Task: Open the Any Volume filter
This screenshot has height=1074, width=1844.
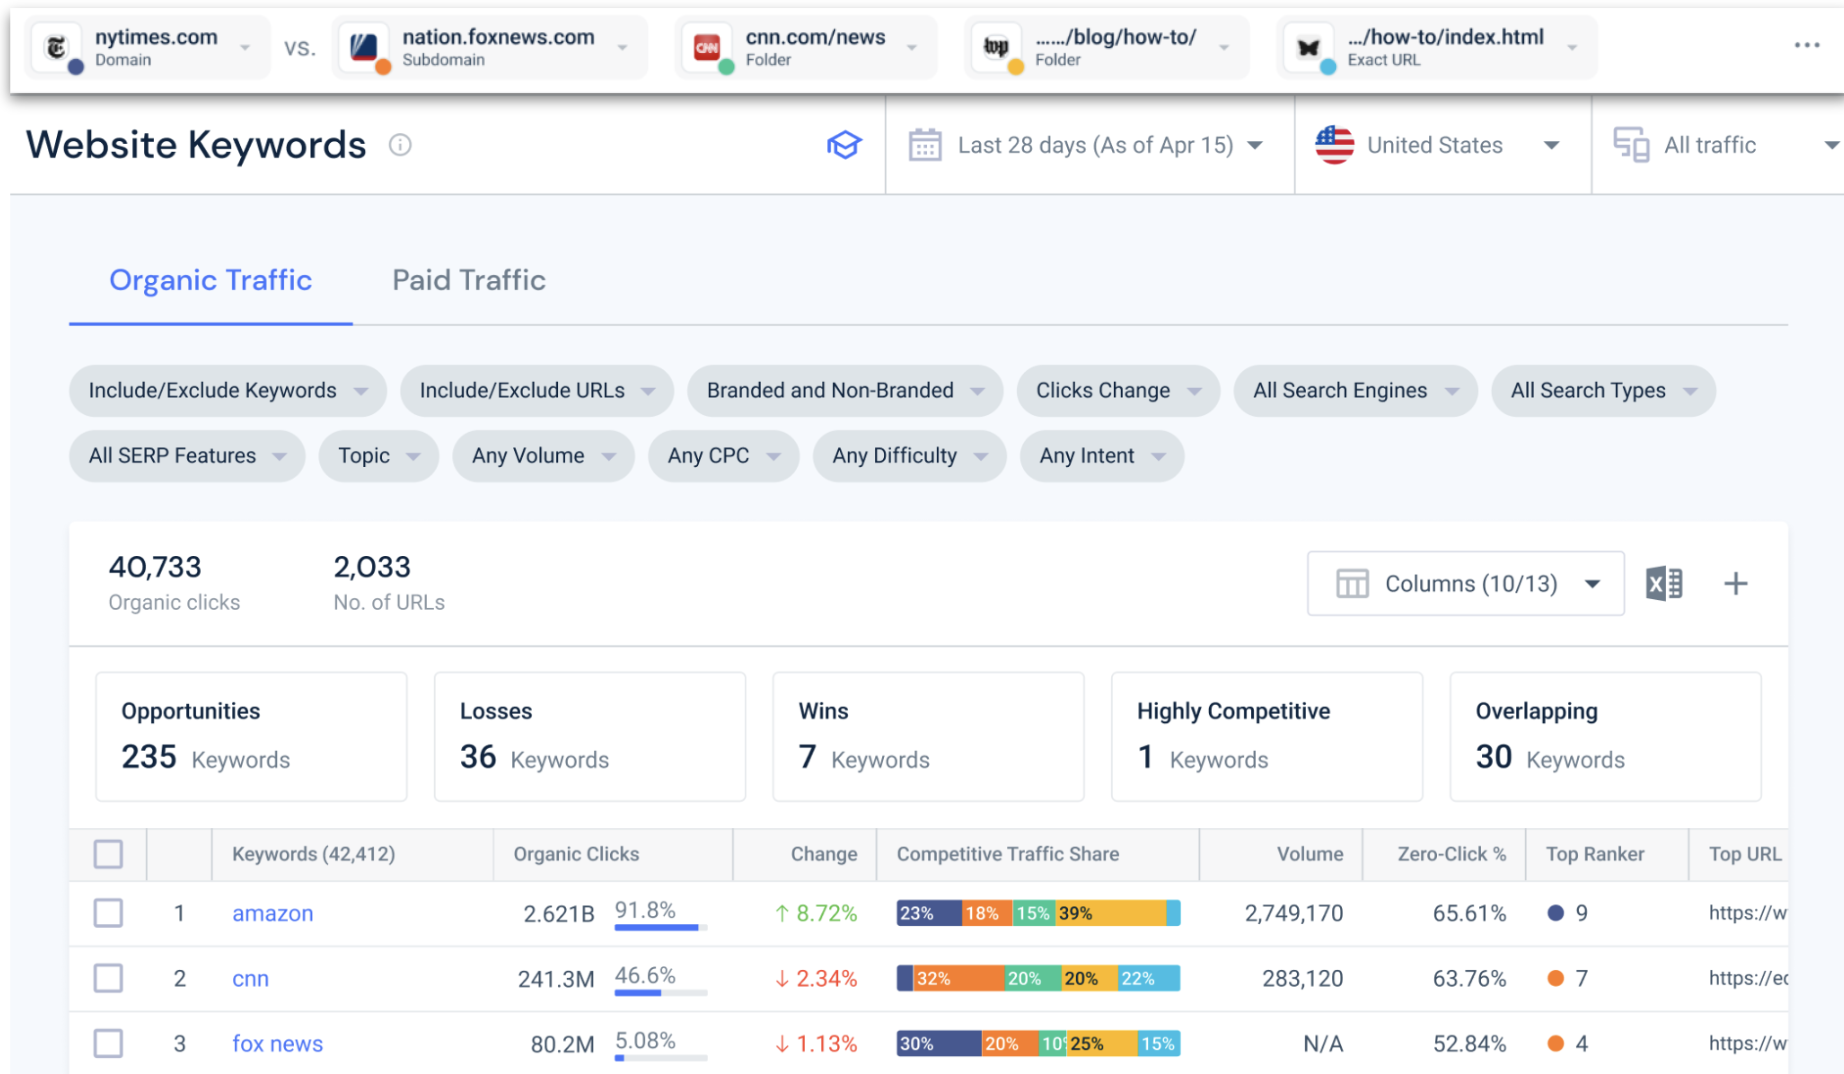Action: (543, 456)
